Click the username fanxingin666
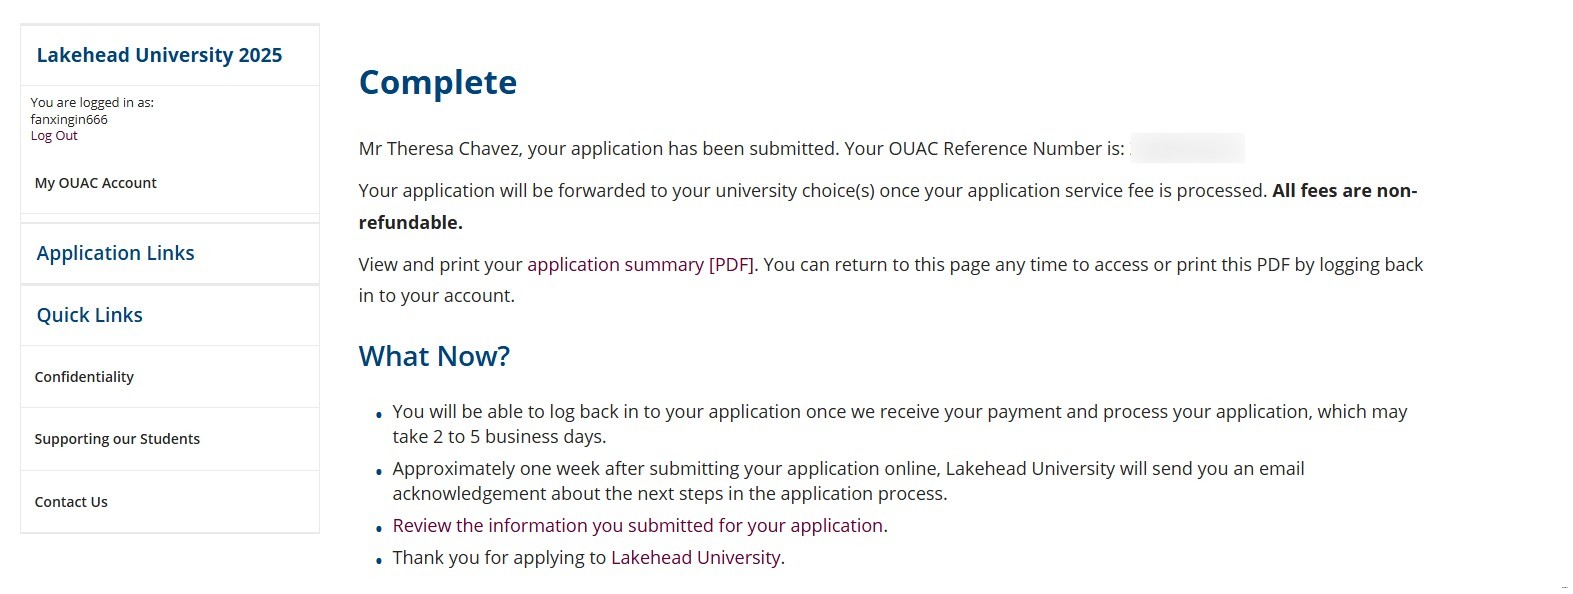The image size is (1573, 594). click(69, 119)
